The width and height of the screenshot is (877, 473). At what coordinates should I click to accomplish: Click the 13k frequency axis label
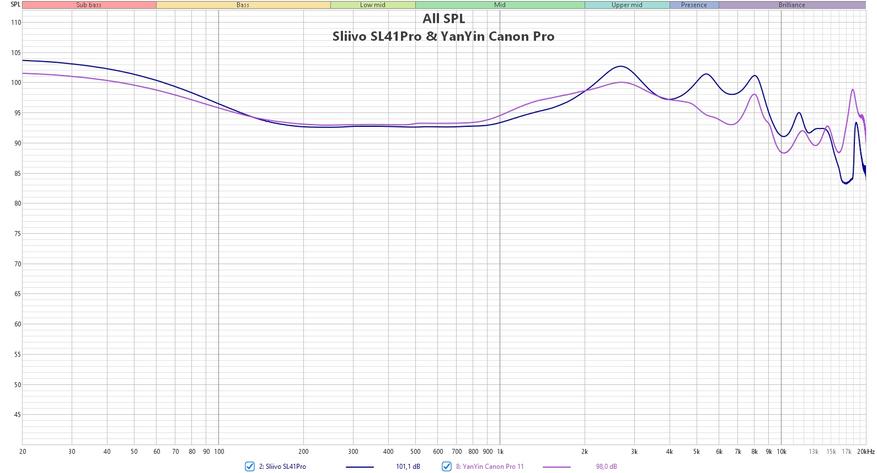(814, 451)
